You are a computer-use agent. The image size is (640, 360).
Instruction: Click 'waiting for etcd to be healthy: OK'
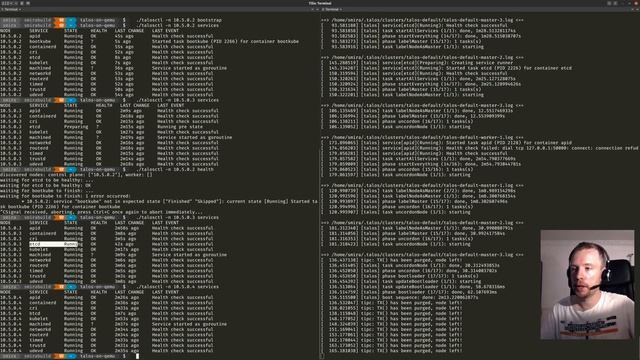coord(45,185)
